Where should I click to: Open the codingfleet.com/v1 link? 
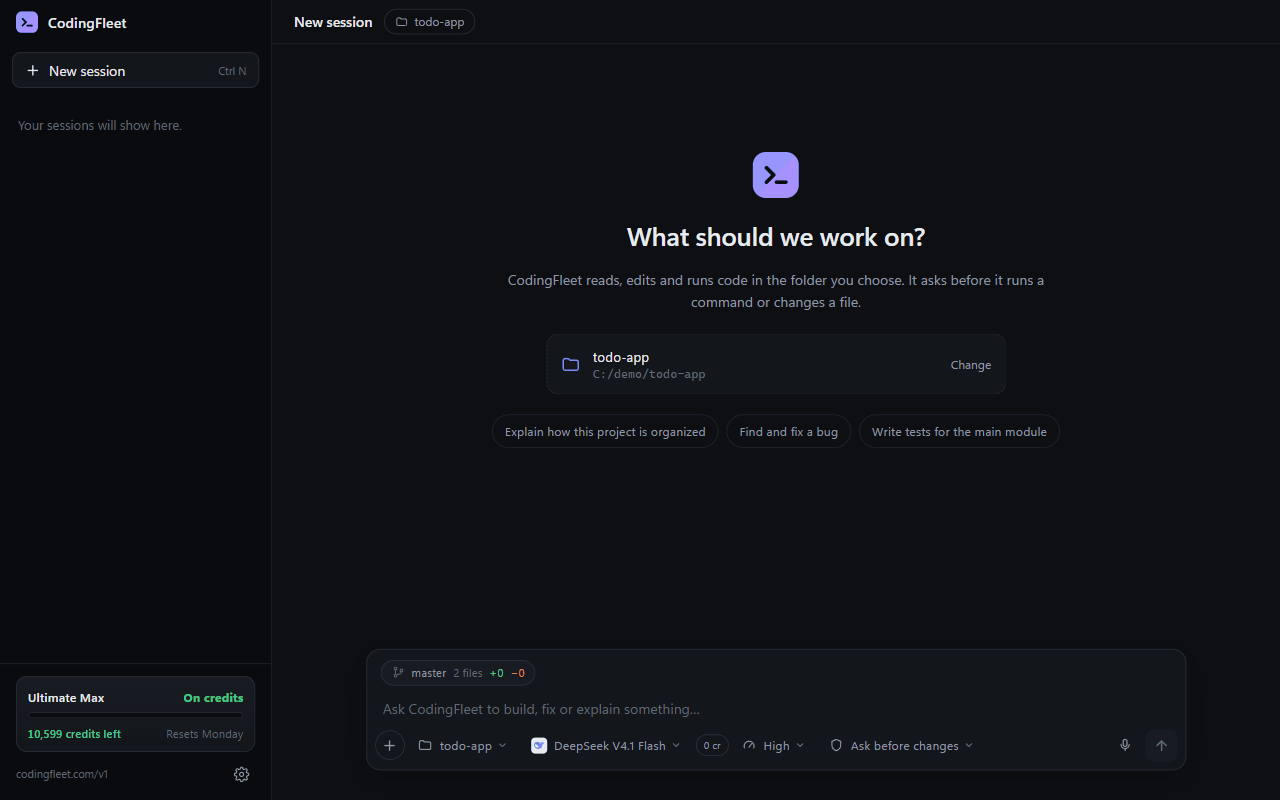point(62,774)
